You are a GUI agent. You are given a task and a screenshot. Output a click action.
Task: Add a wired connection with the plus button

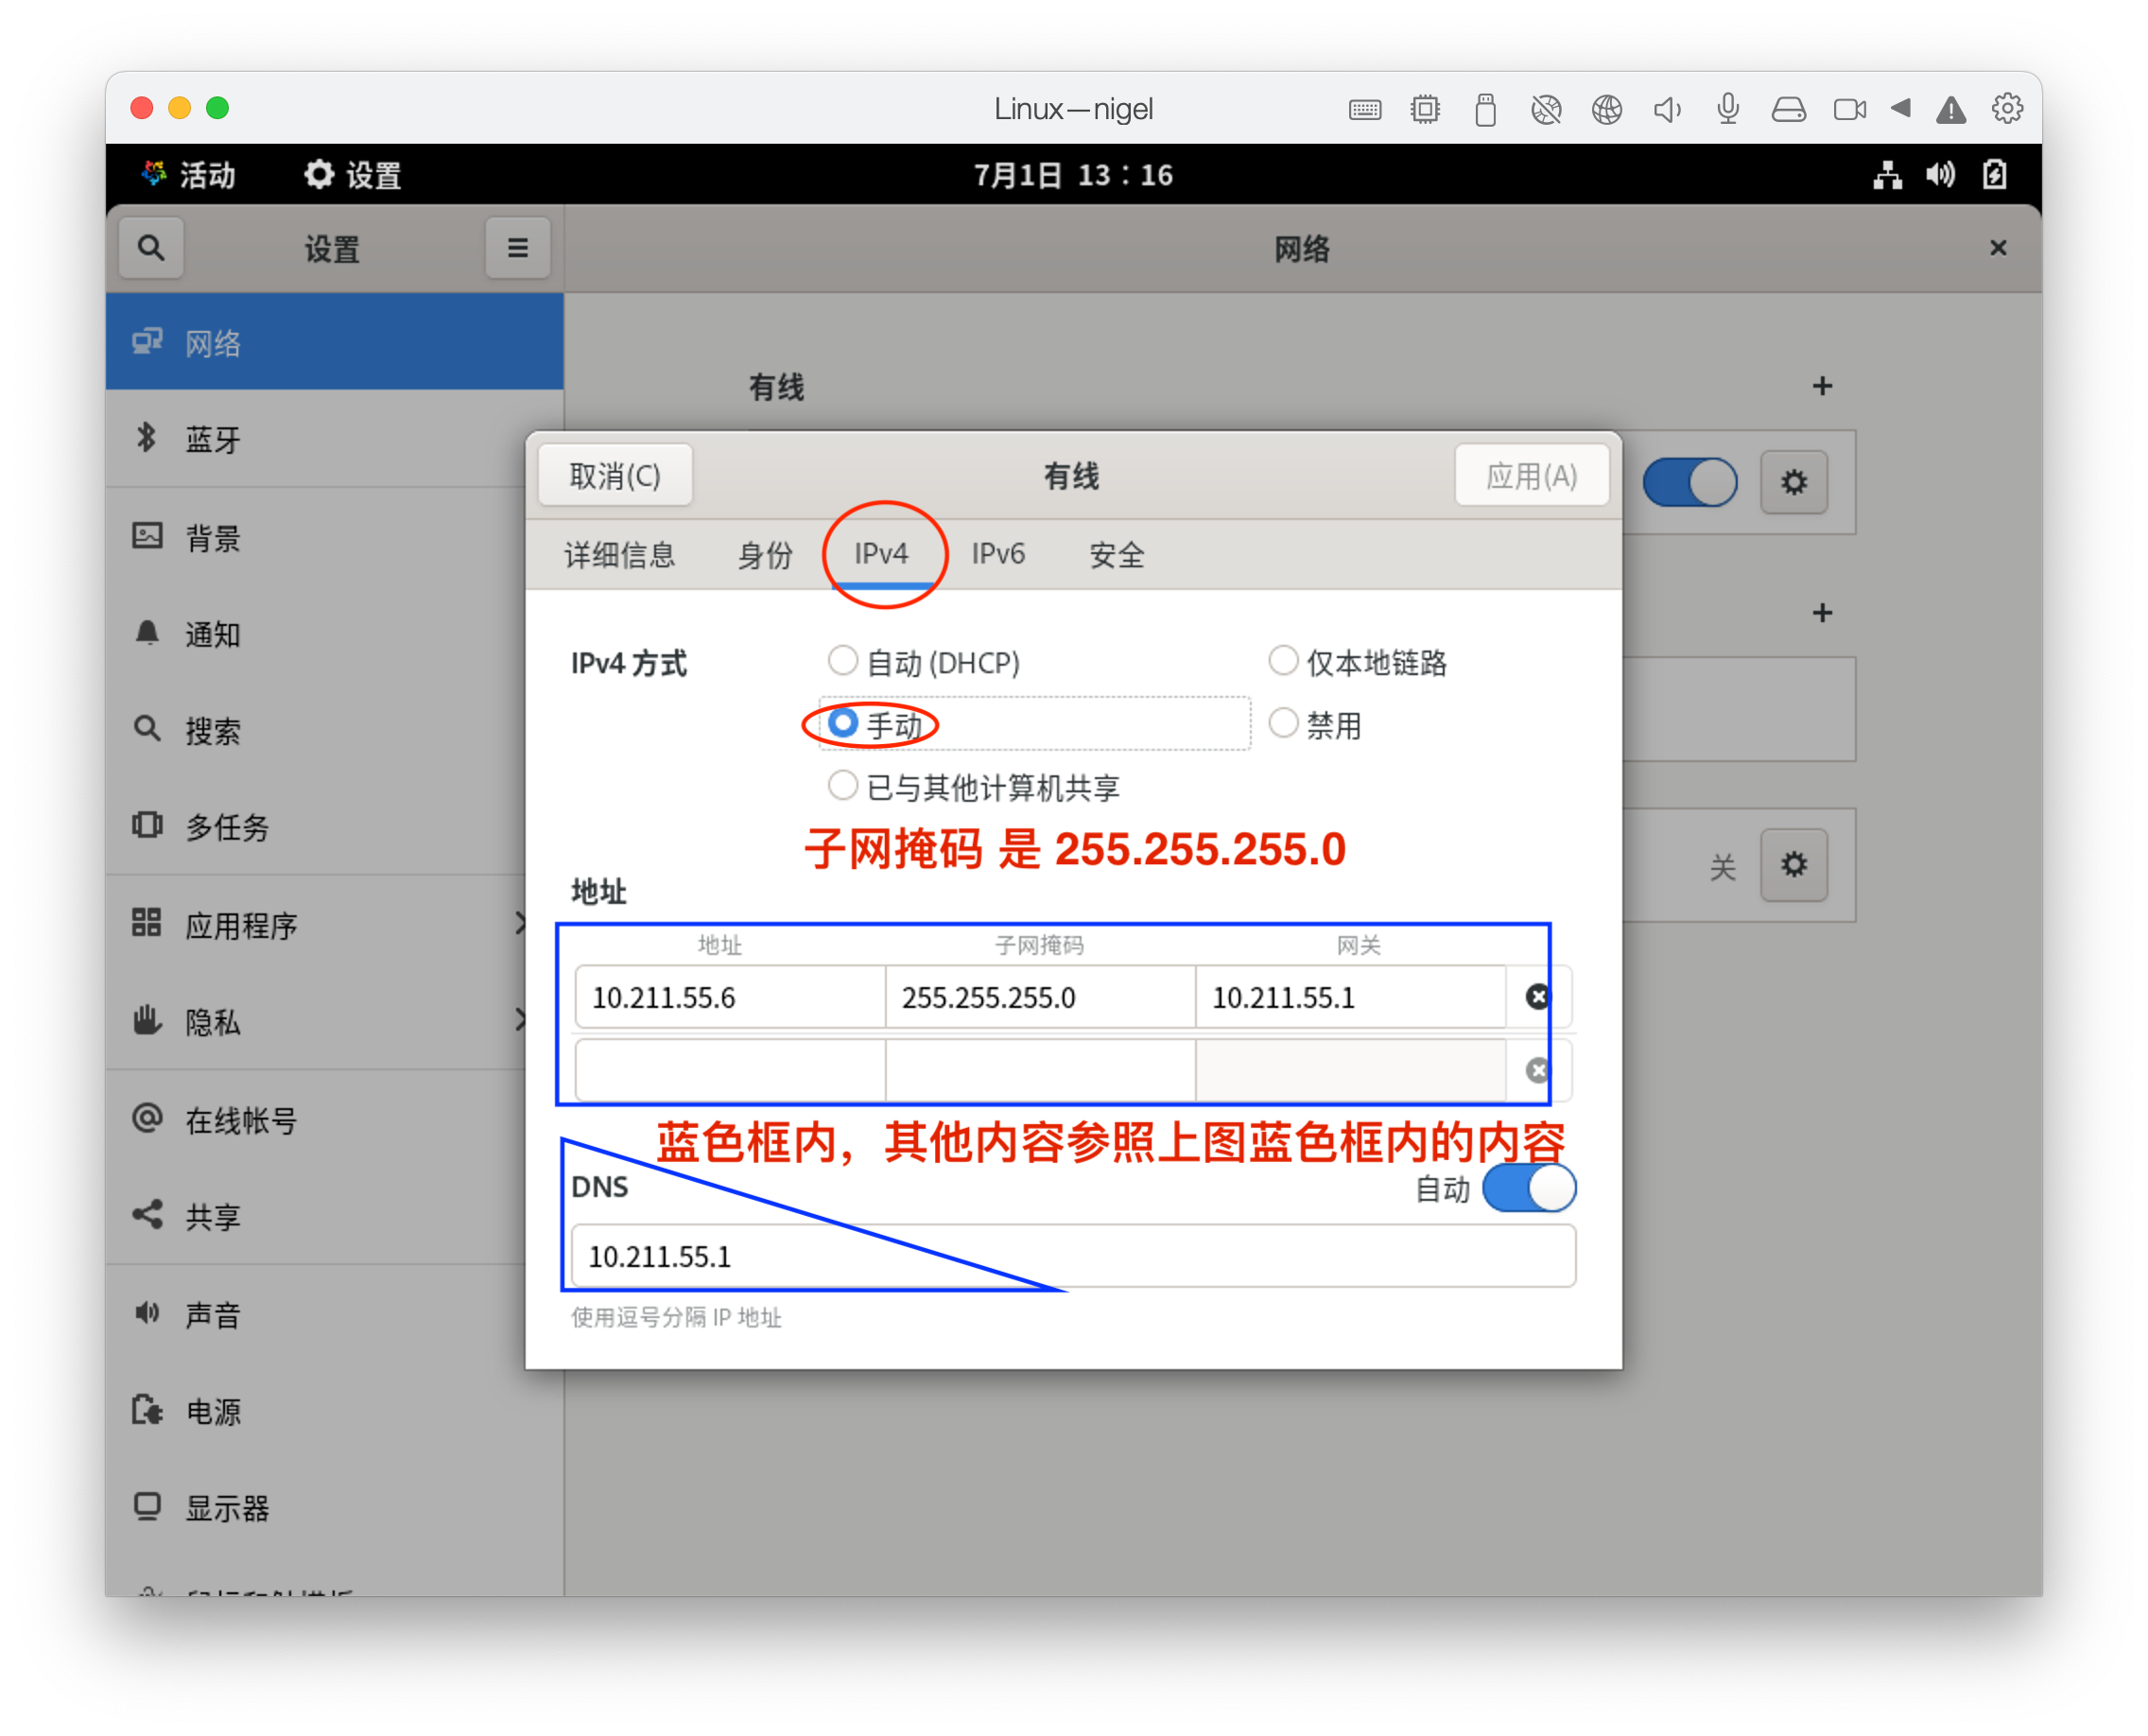[x=1821, y=386]
